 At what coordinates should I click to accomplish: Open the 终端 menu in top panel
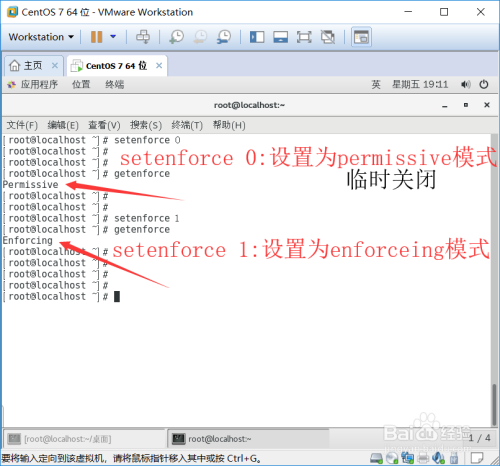(114, 85)
